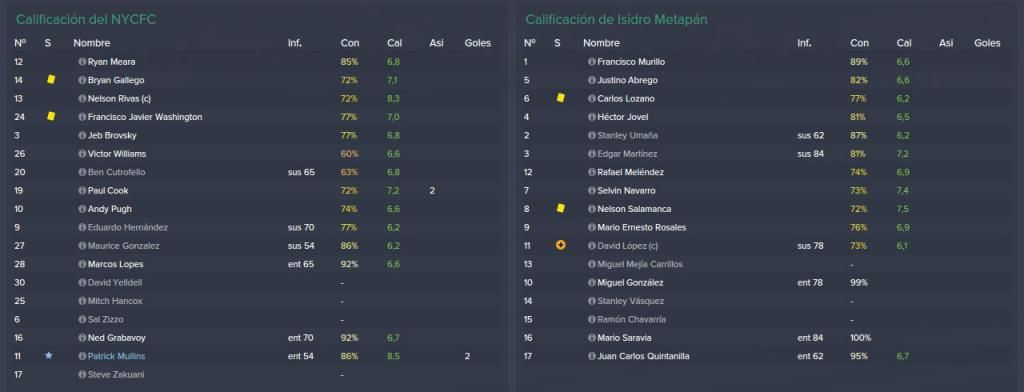Click star icon beside Patrick Mullins
The image size is (1024, 392).
(48, 356)
